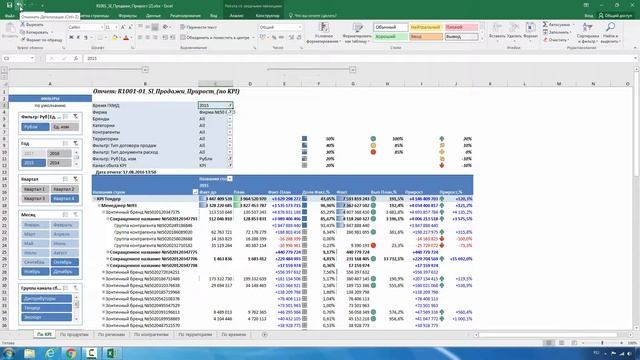The height and width of the screenshot is (360, 640).
Task: Collapse the KPI Тендер row
Action: coord(94,199)
